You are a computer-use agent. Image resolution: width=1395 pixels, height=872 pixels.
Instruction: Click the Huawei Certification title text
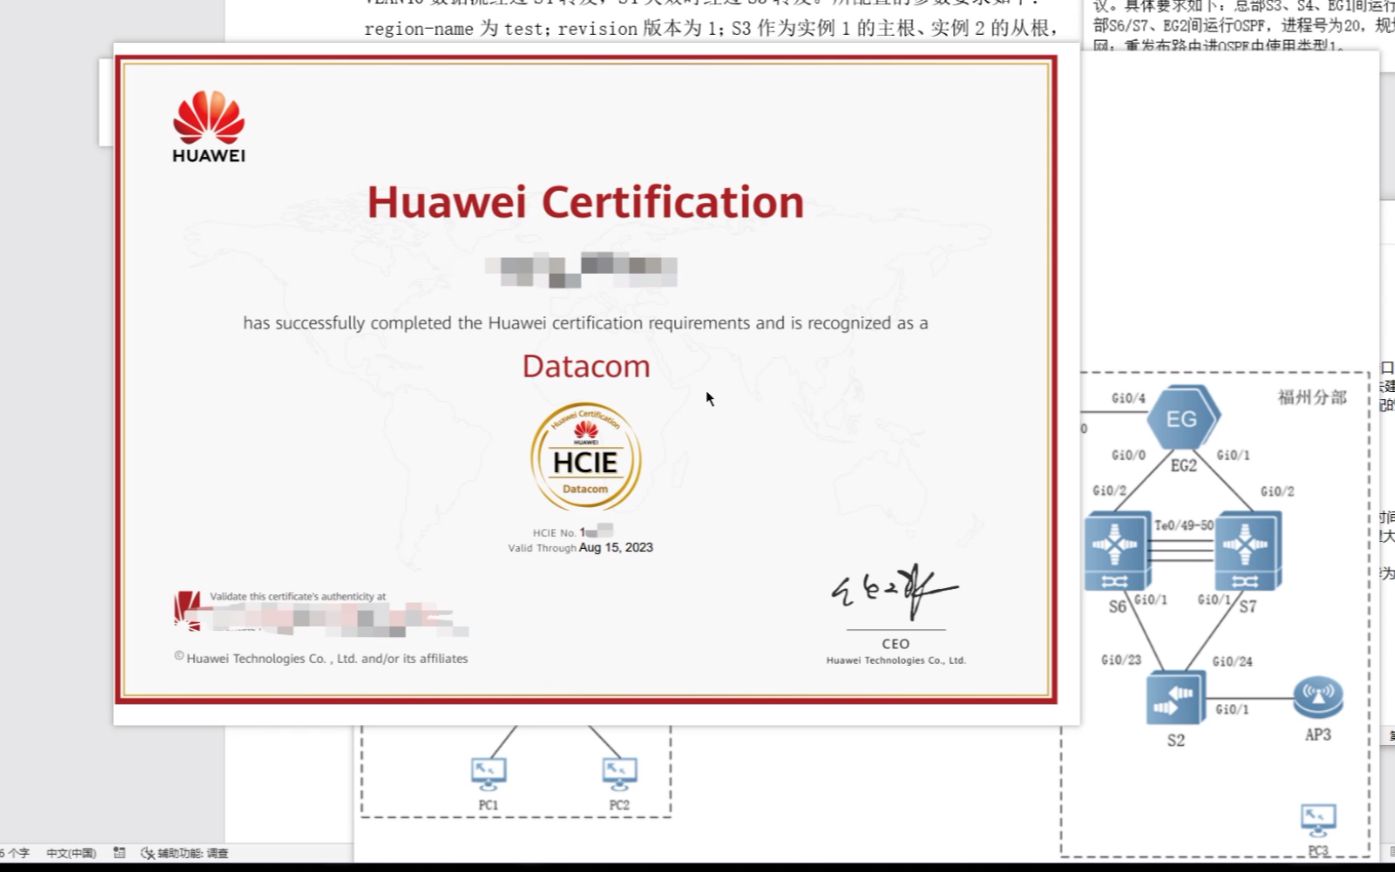[x=585, y=202]
